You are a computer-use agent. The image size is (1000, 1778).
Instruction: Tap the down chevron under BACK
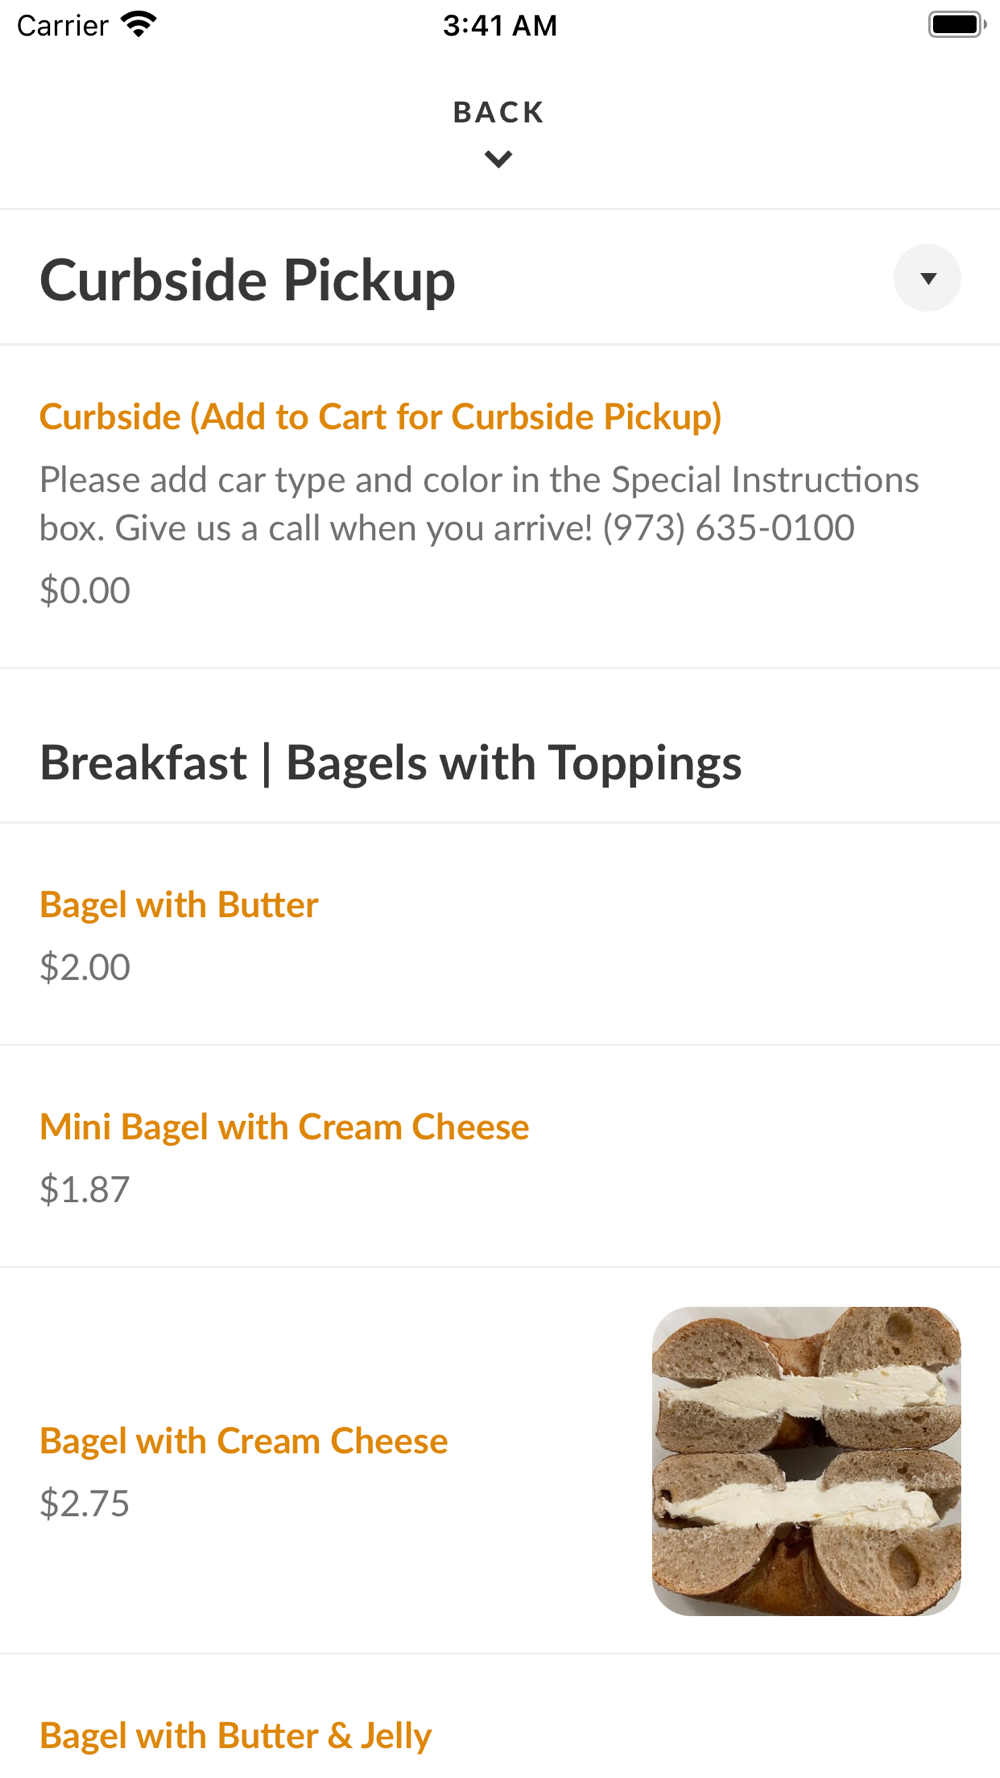[x=498, y=159]
